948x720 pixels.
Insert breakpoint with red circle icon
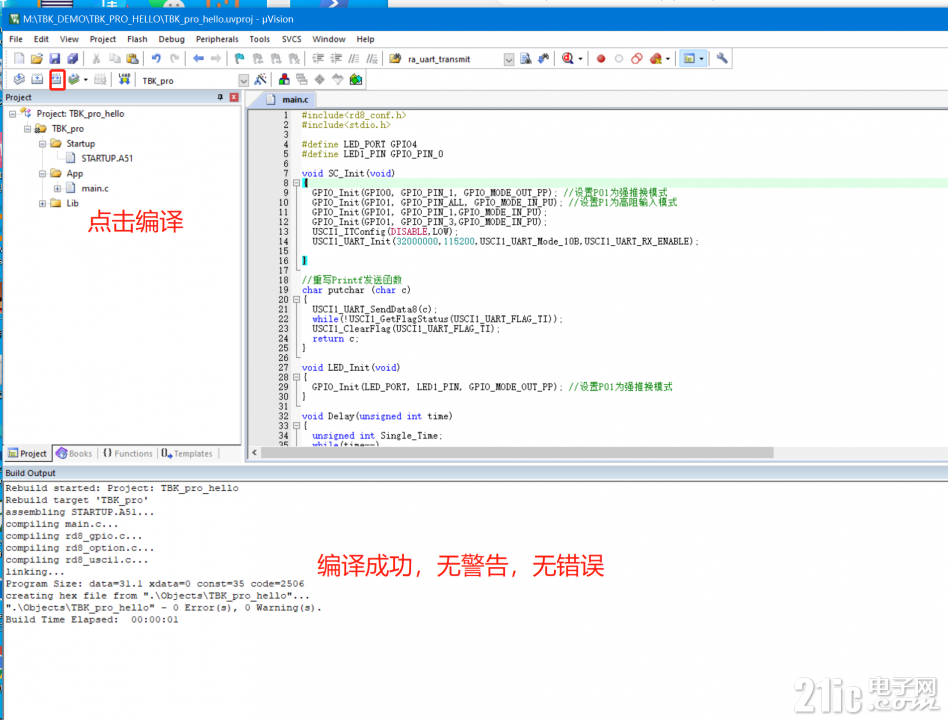pos(601,59)
